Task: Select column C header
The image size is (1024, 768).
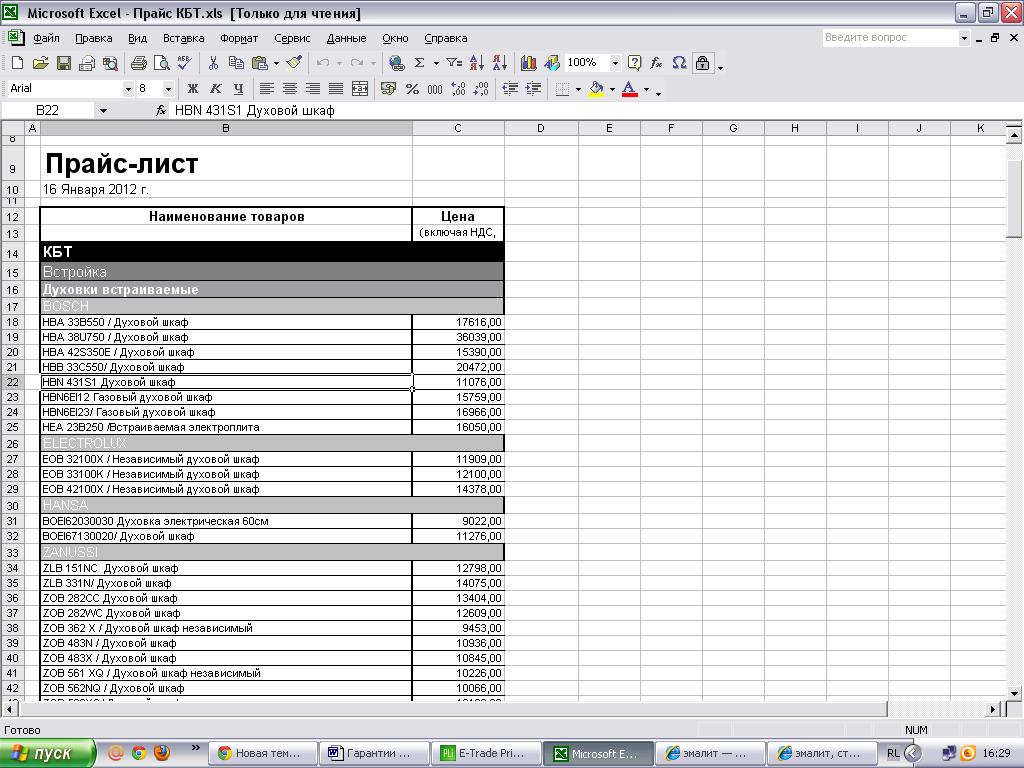Action: point(458,128)
